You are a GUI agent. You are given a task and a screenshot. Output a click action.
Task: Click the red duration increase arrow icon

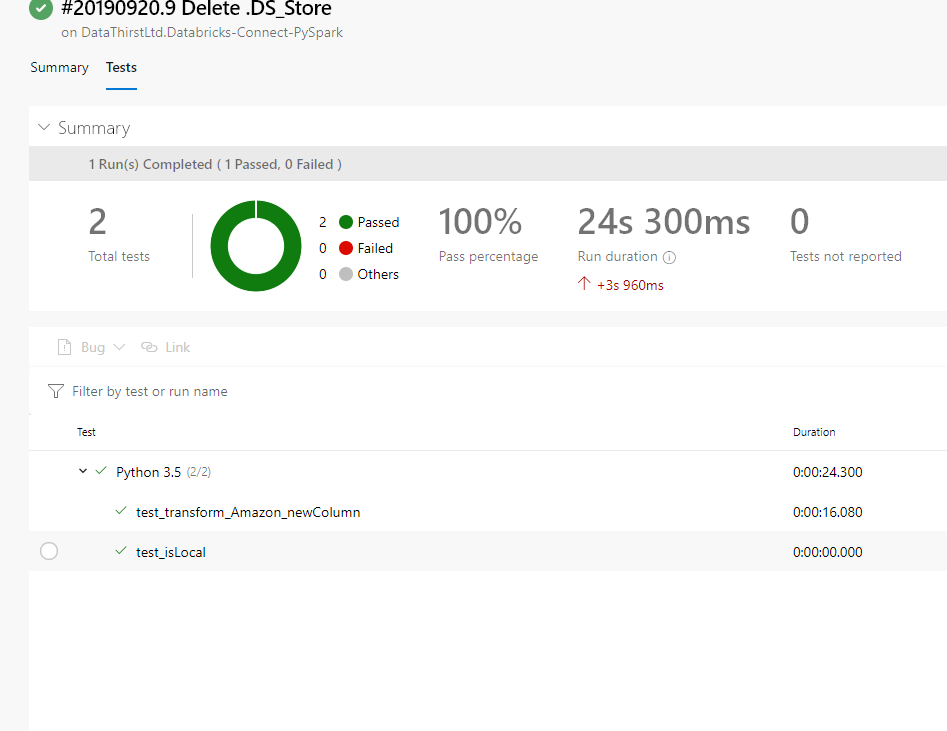584,283
